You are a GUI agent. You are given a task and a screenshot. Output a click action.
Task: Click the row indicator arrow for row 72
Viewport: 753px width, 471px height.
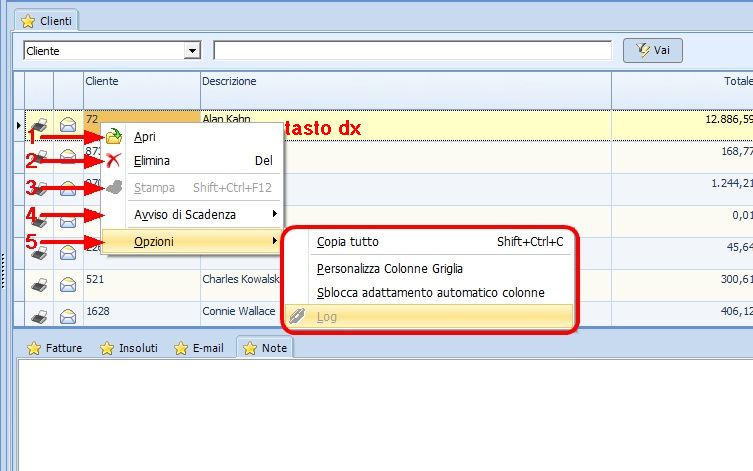(19, 125)
